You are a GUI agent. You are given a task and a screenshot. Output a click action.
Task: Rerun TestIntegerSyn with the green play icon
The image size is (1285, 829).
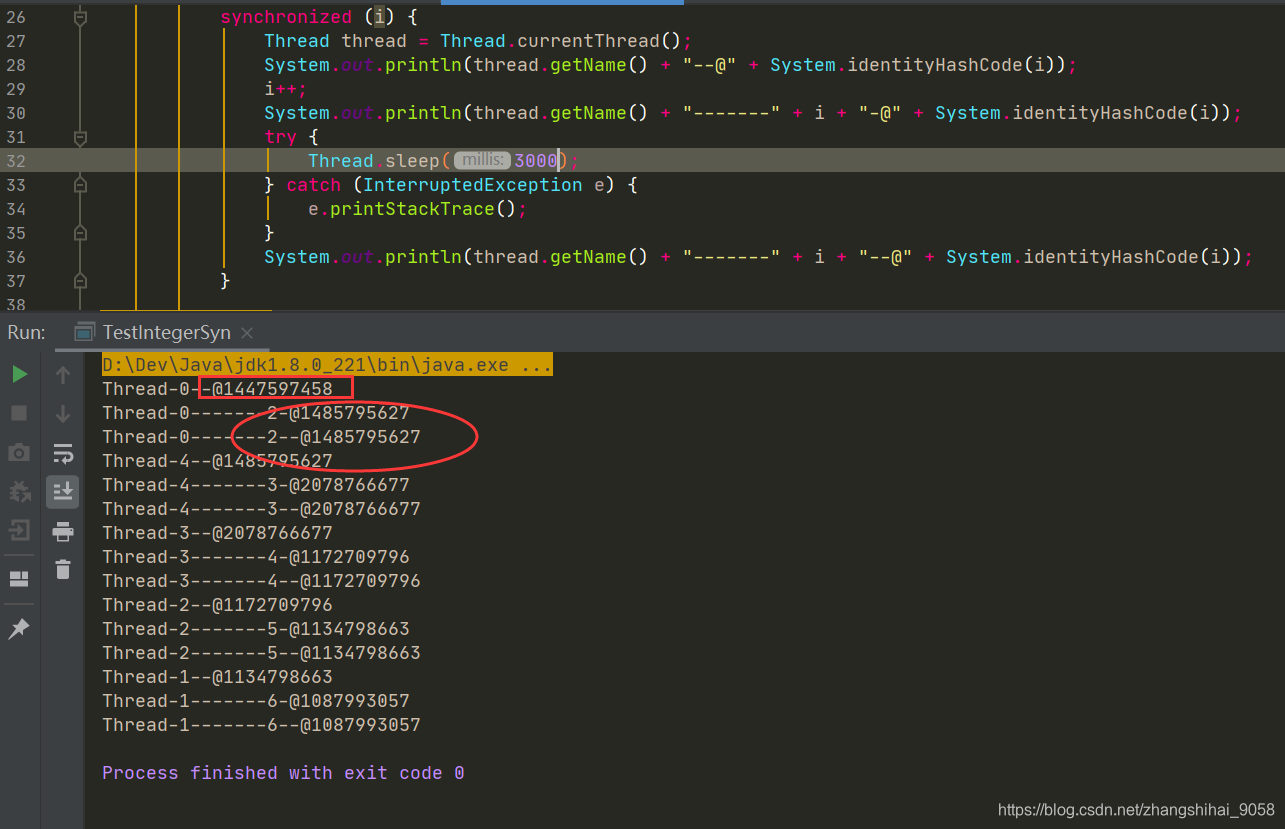[19, 374]
